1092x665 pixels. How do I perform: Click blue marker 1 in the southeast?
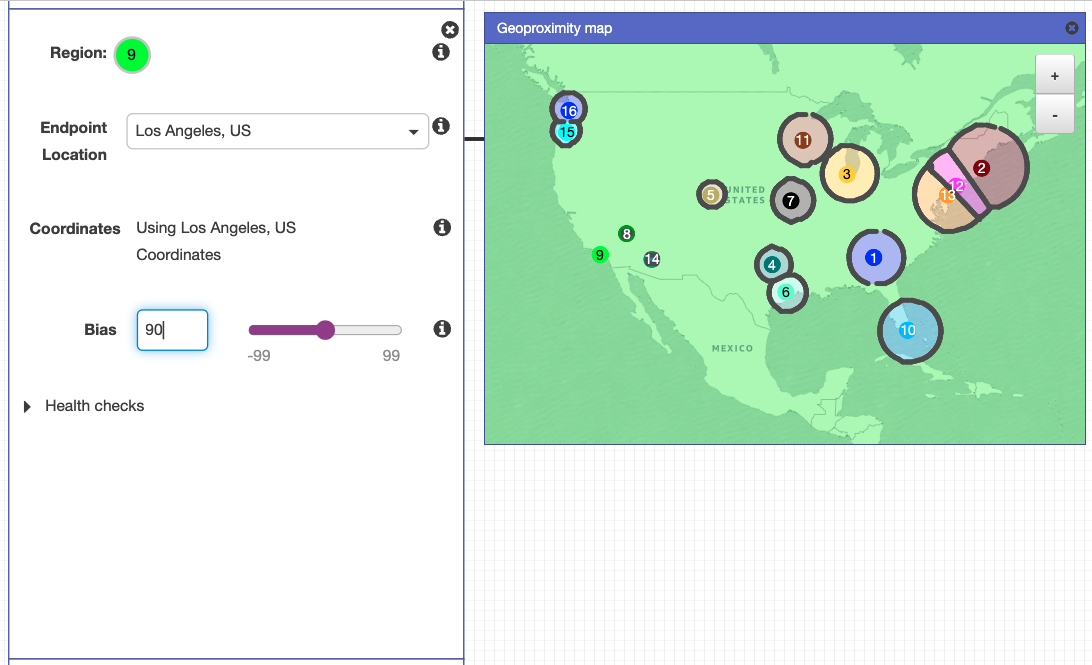[876, 257]
